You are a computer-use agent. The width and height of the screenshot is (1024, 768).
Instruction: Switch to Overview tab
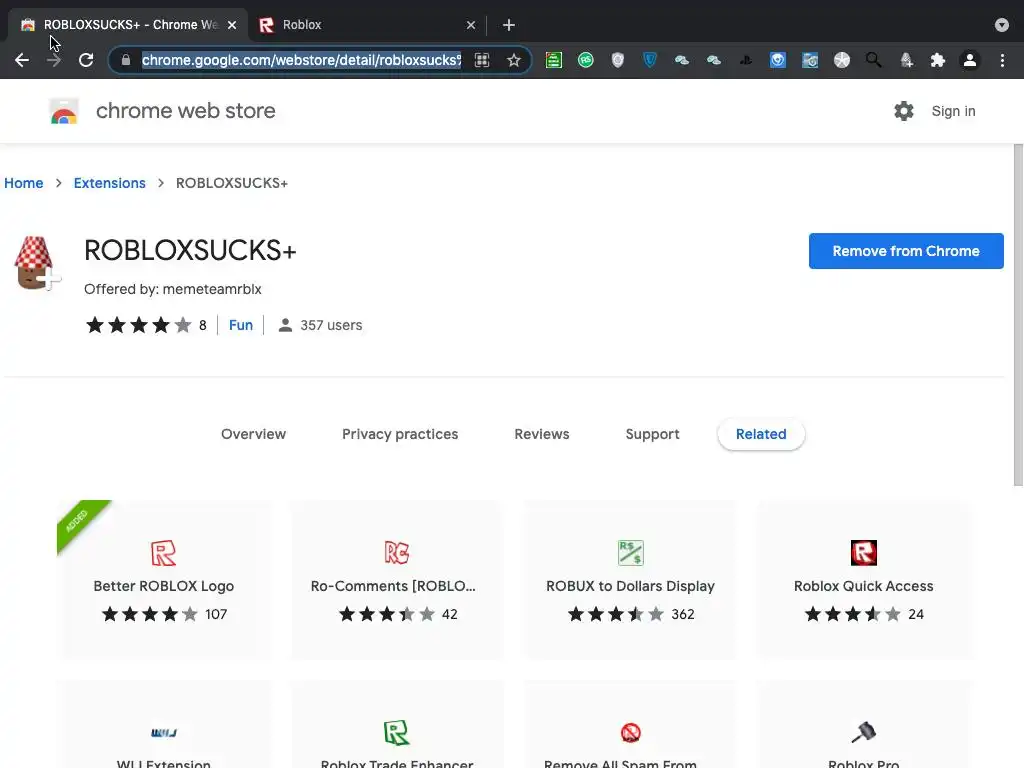(x=253, y=434)
